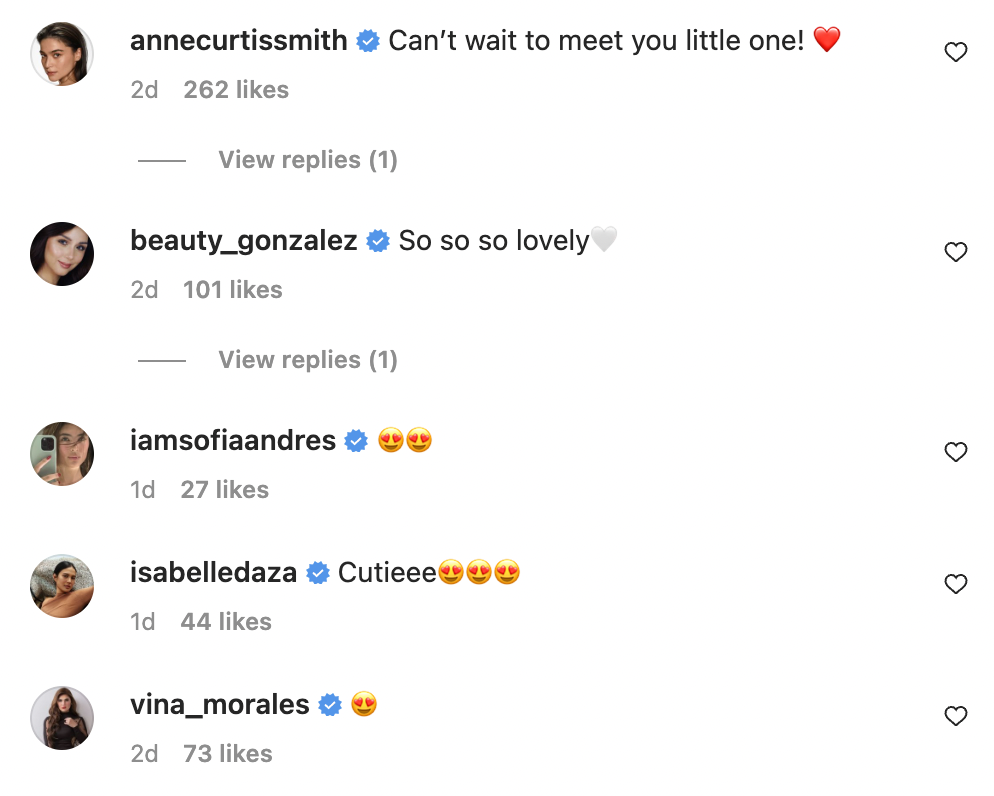Expand replies under annecurtissmith's comment

point(307,159)
